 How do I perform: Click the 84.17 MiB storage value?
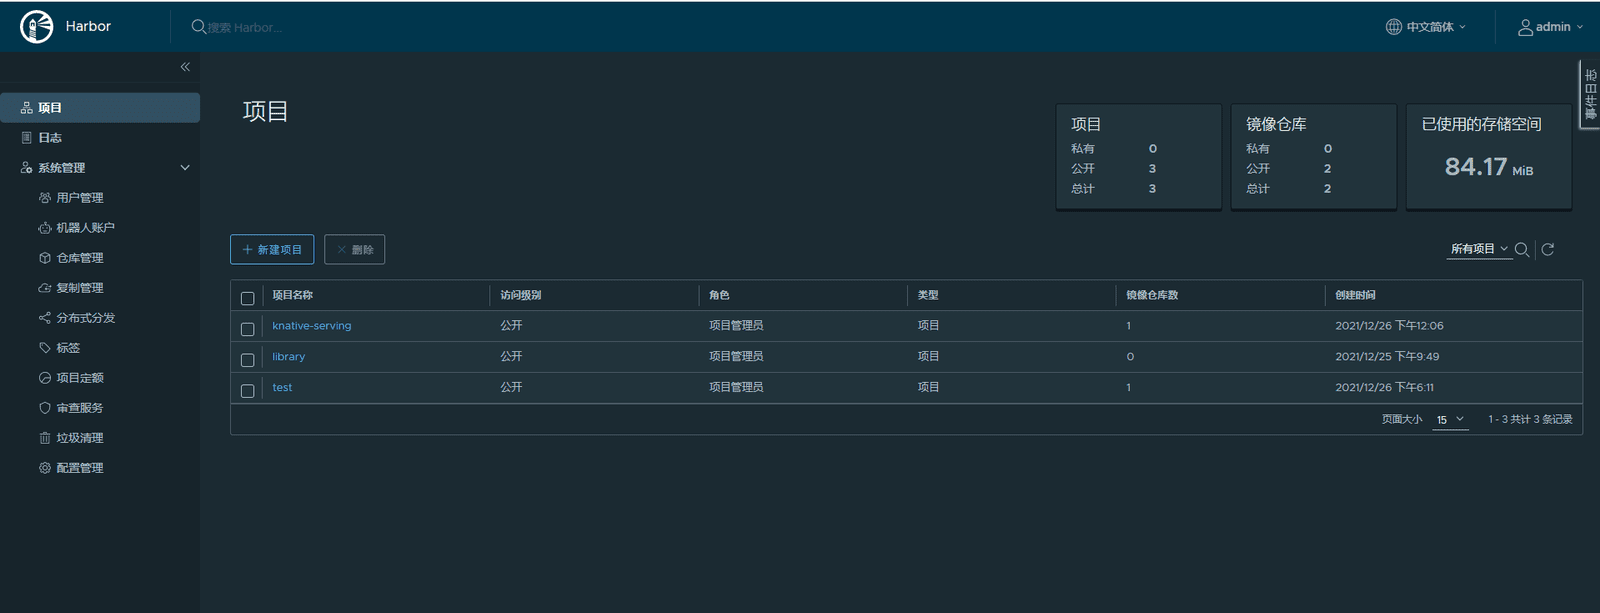click(1489, 167)
